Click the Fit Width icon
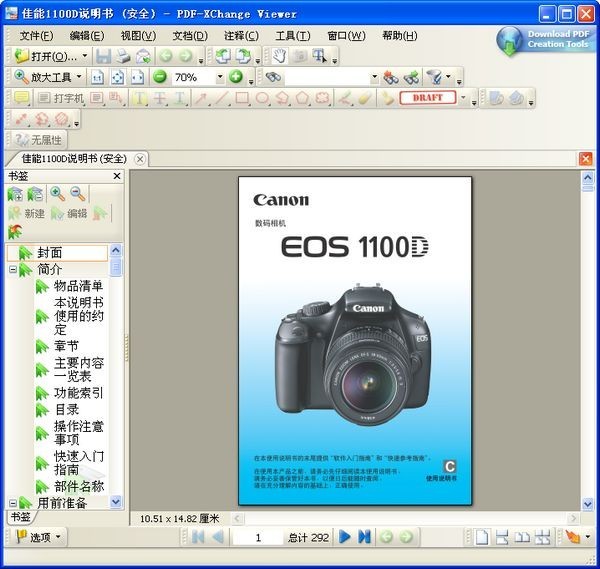600x569 pixels. click(x=137, y=77)
